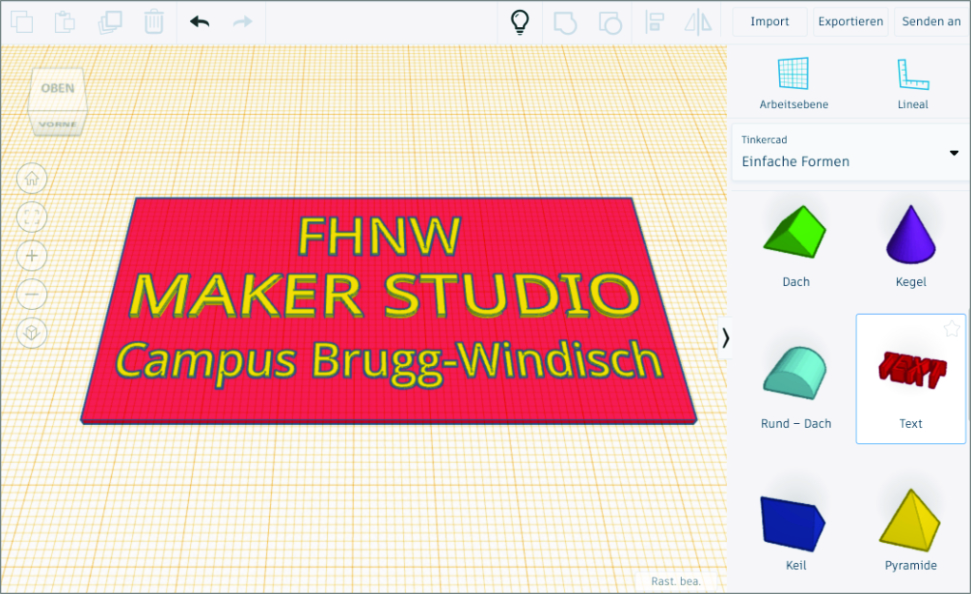Collapse the shapes panel with the chevron
971x594 pixels.
tap(725, 339)
